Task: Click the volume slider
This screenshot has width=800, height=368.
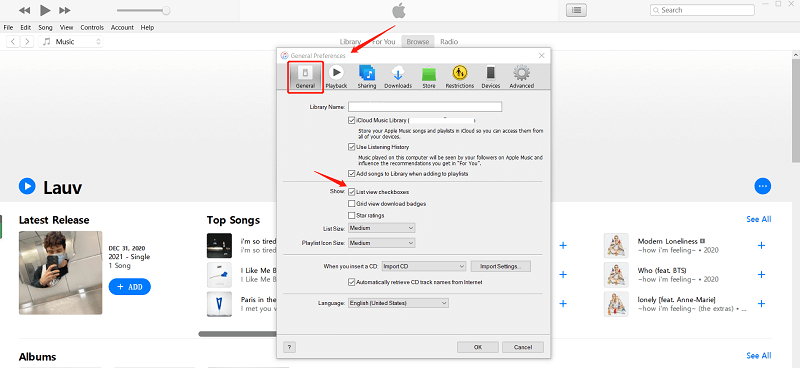Action: click(x=143, y=11)
